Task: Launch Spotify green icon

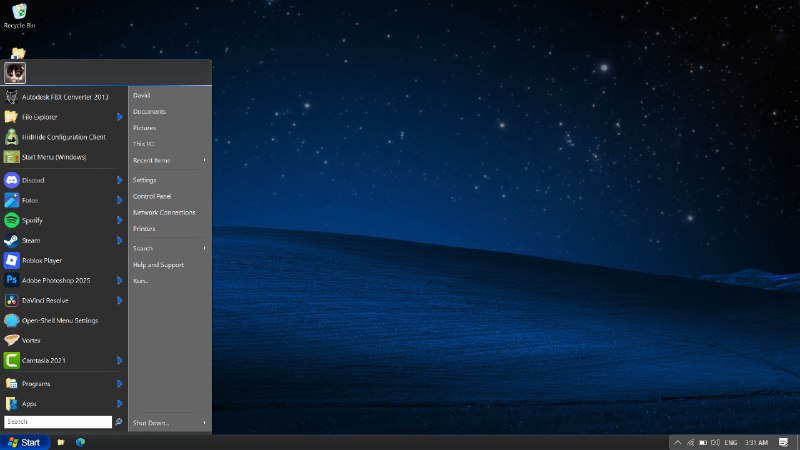Action: tap(11, 220)
